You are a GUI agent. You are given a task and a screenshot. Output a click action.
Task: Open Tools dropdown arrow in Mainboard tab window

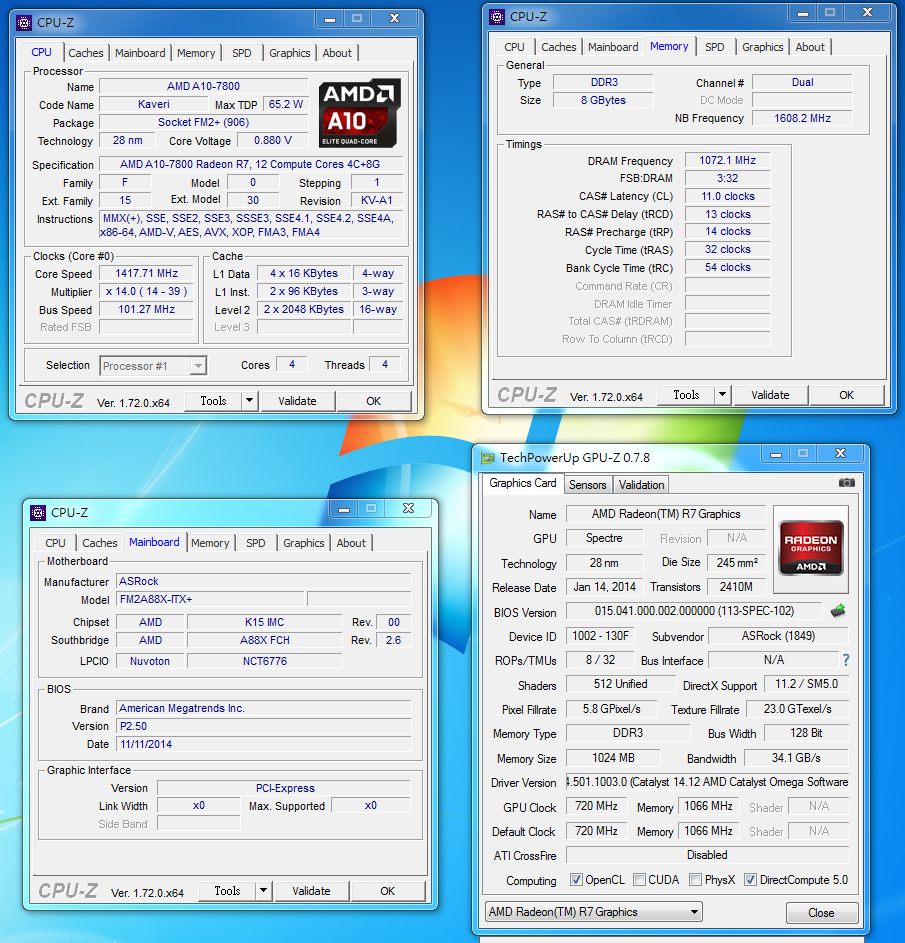[x=263, y=891]
